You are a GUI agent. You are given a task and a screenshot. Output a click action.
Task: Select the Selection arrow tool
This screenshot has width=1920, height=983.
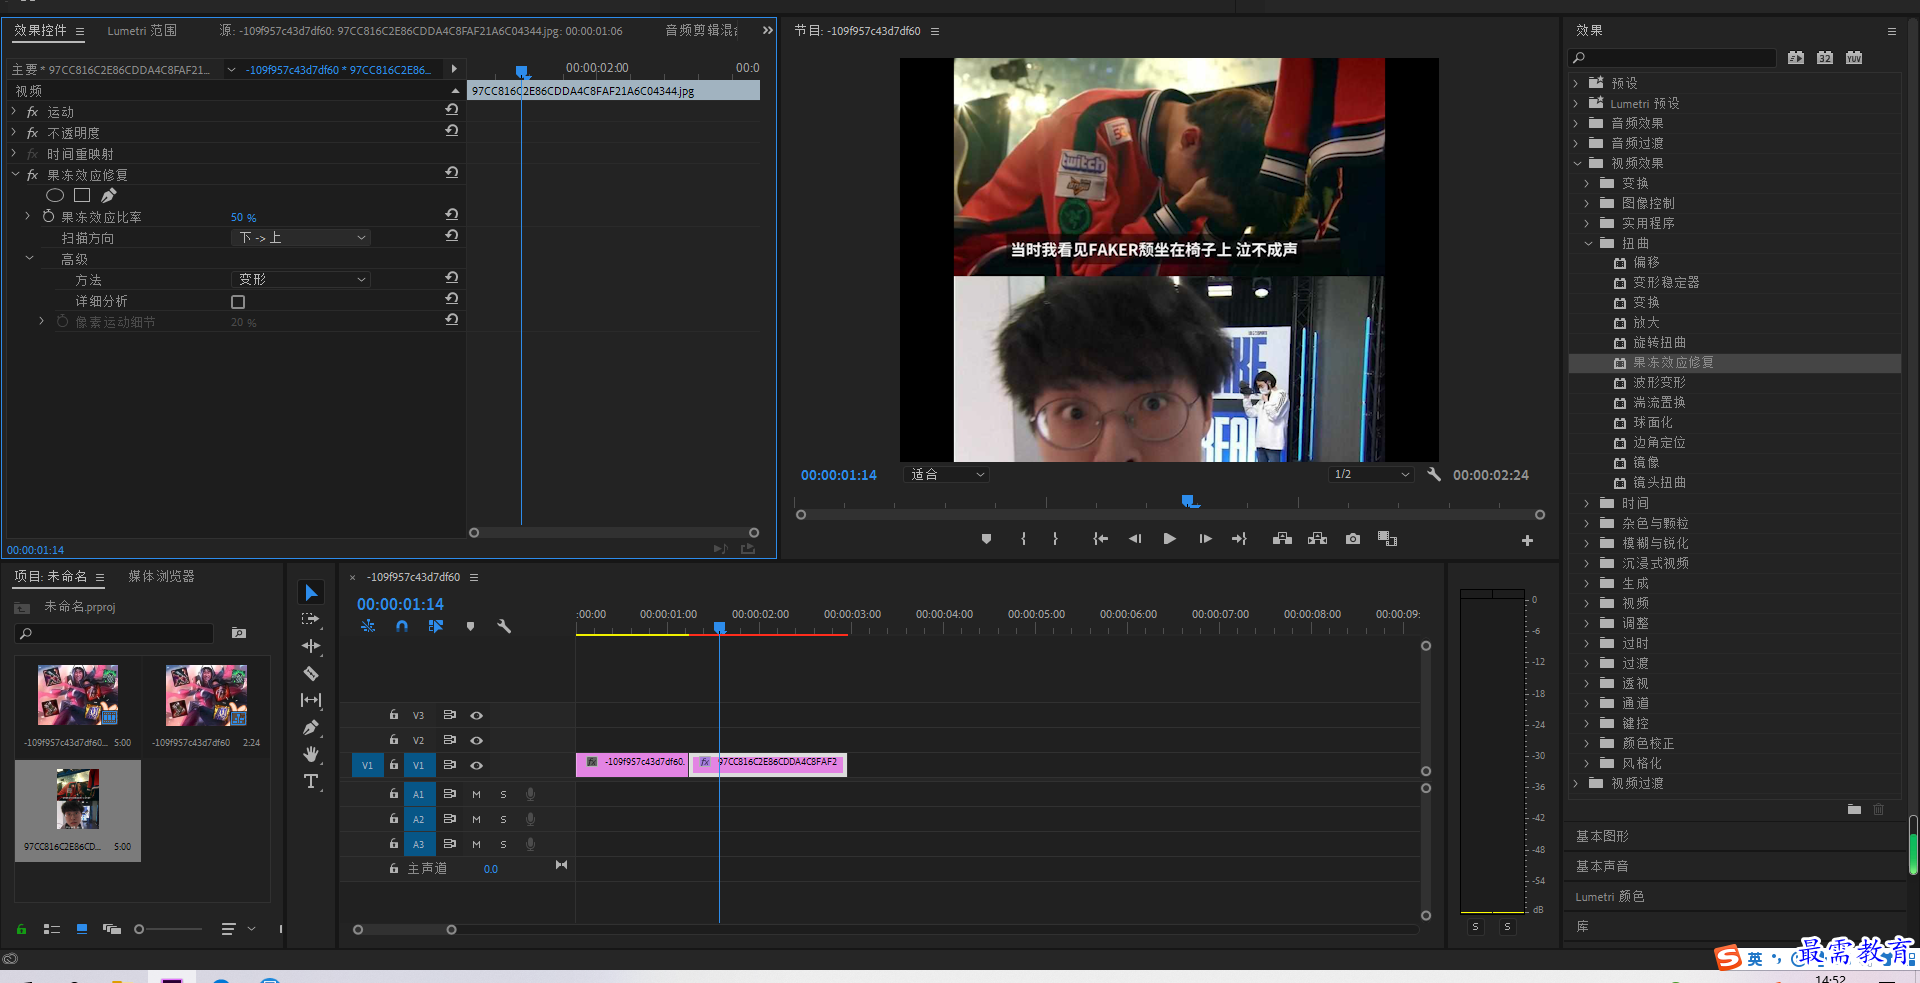click(311, 593)
